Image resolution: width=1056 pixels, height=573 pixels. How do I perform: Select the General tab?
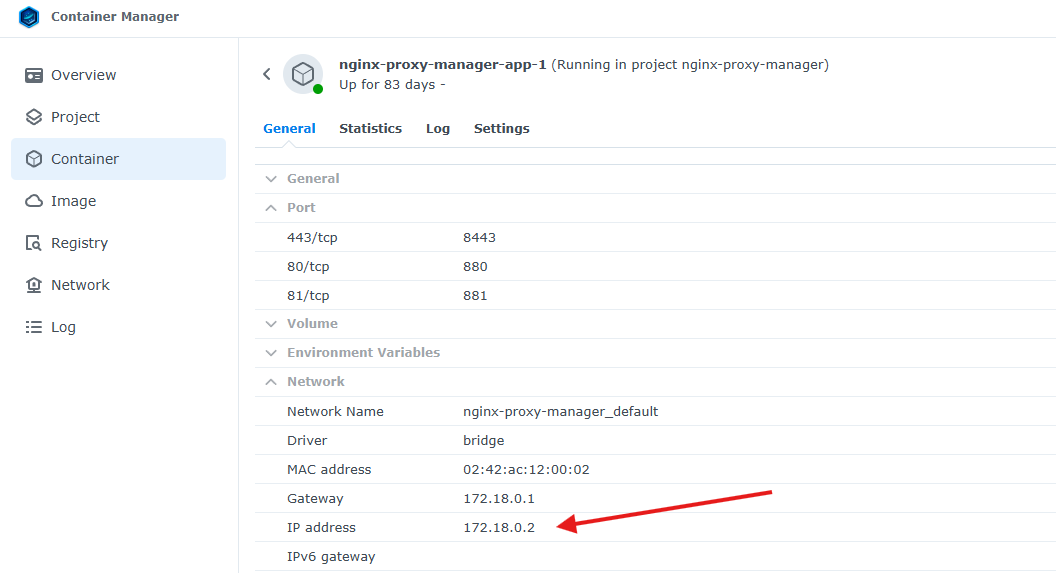289,128
